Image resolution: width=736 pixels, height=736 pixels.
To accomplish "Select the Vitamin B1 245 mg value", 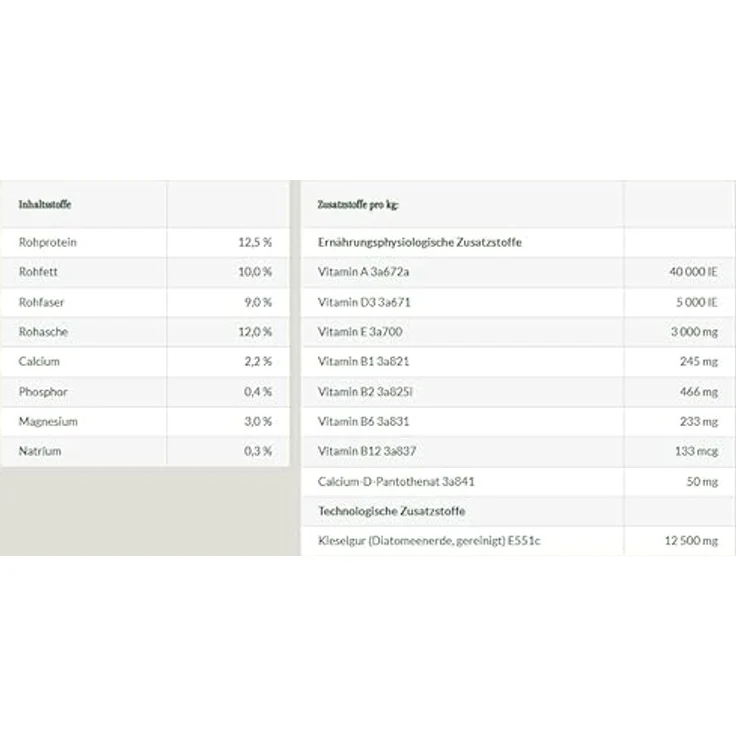I will [699, 361].
